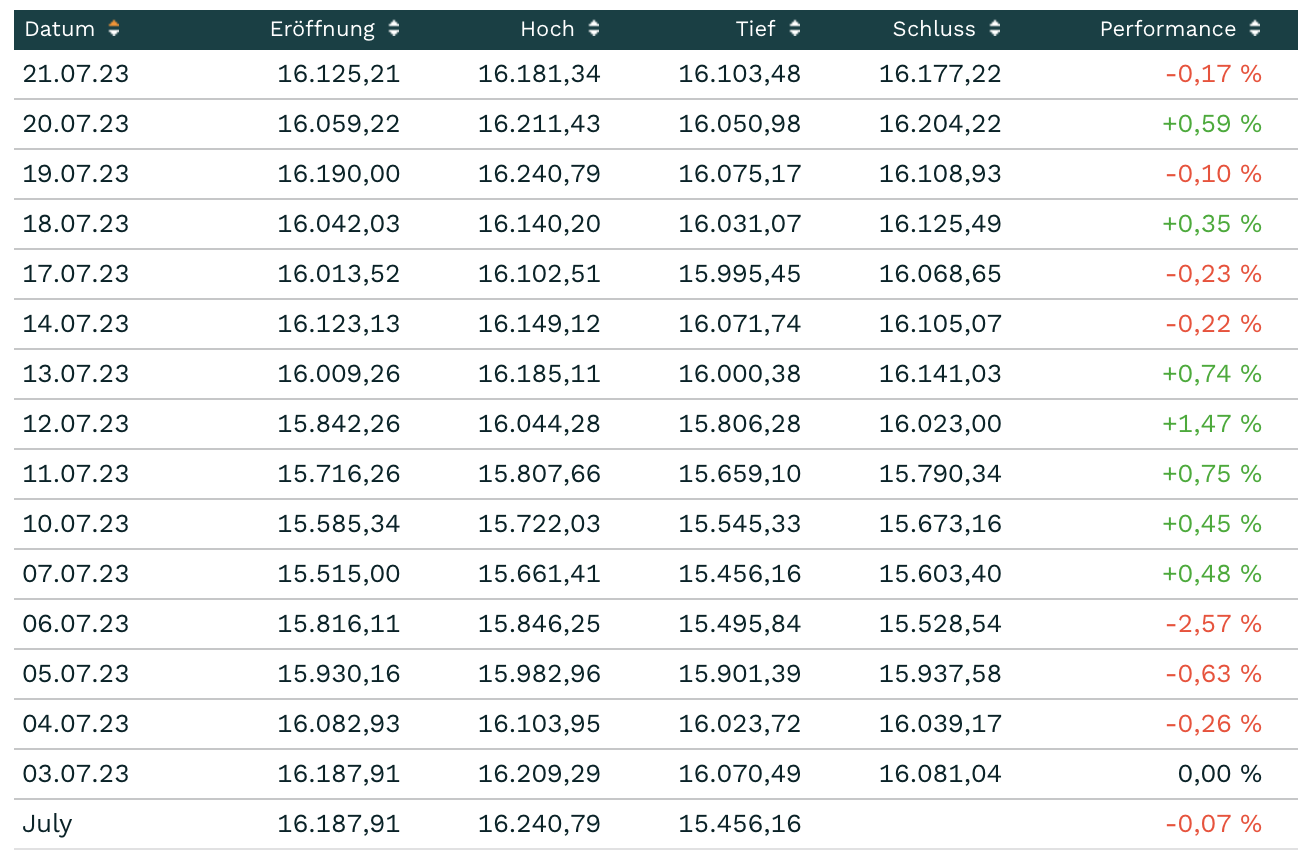This screenshot has height=856, width=1298.
Task: Click the Hoch column header label
Action: pos(547,29)
